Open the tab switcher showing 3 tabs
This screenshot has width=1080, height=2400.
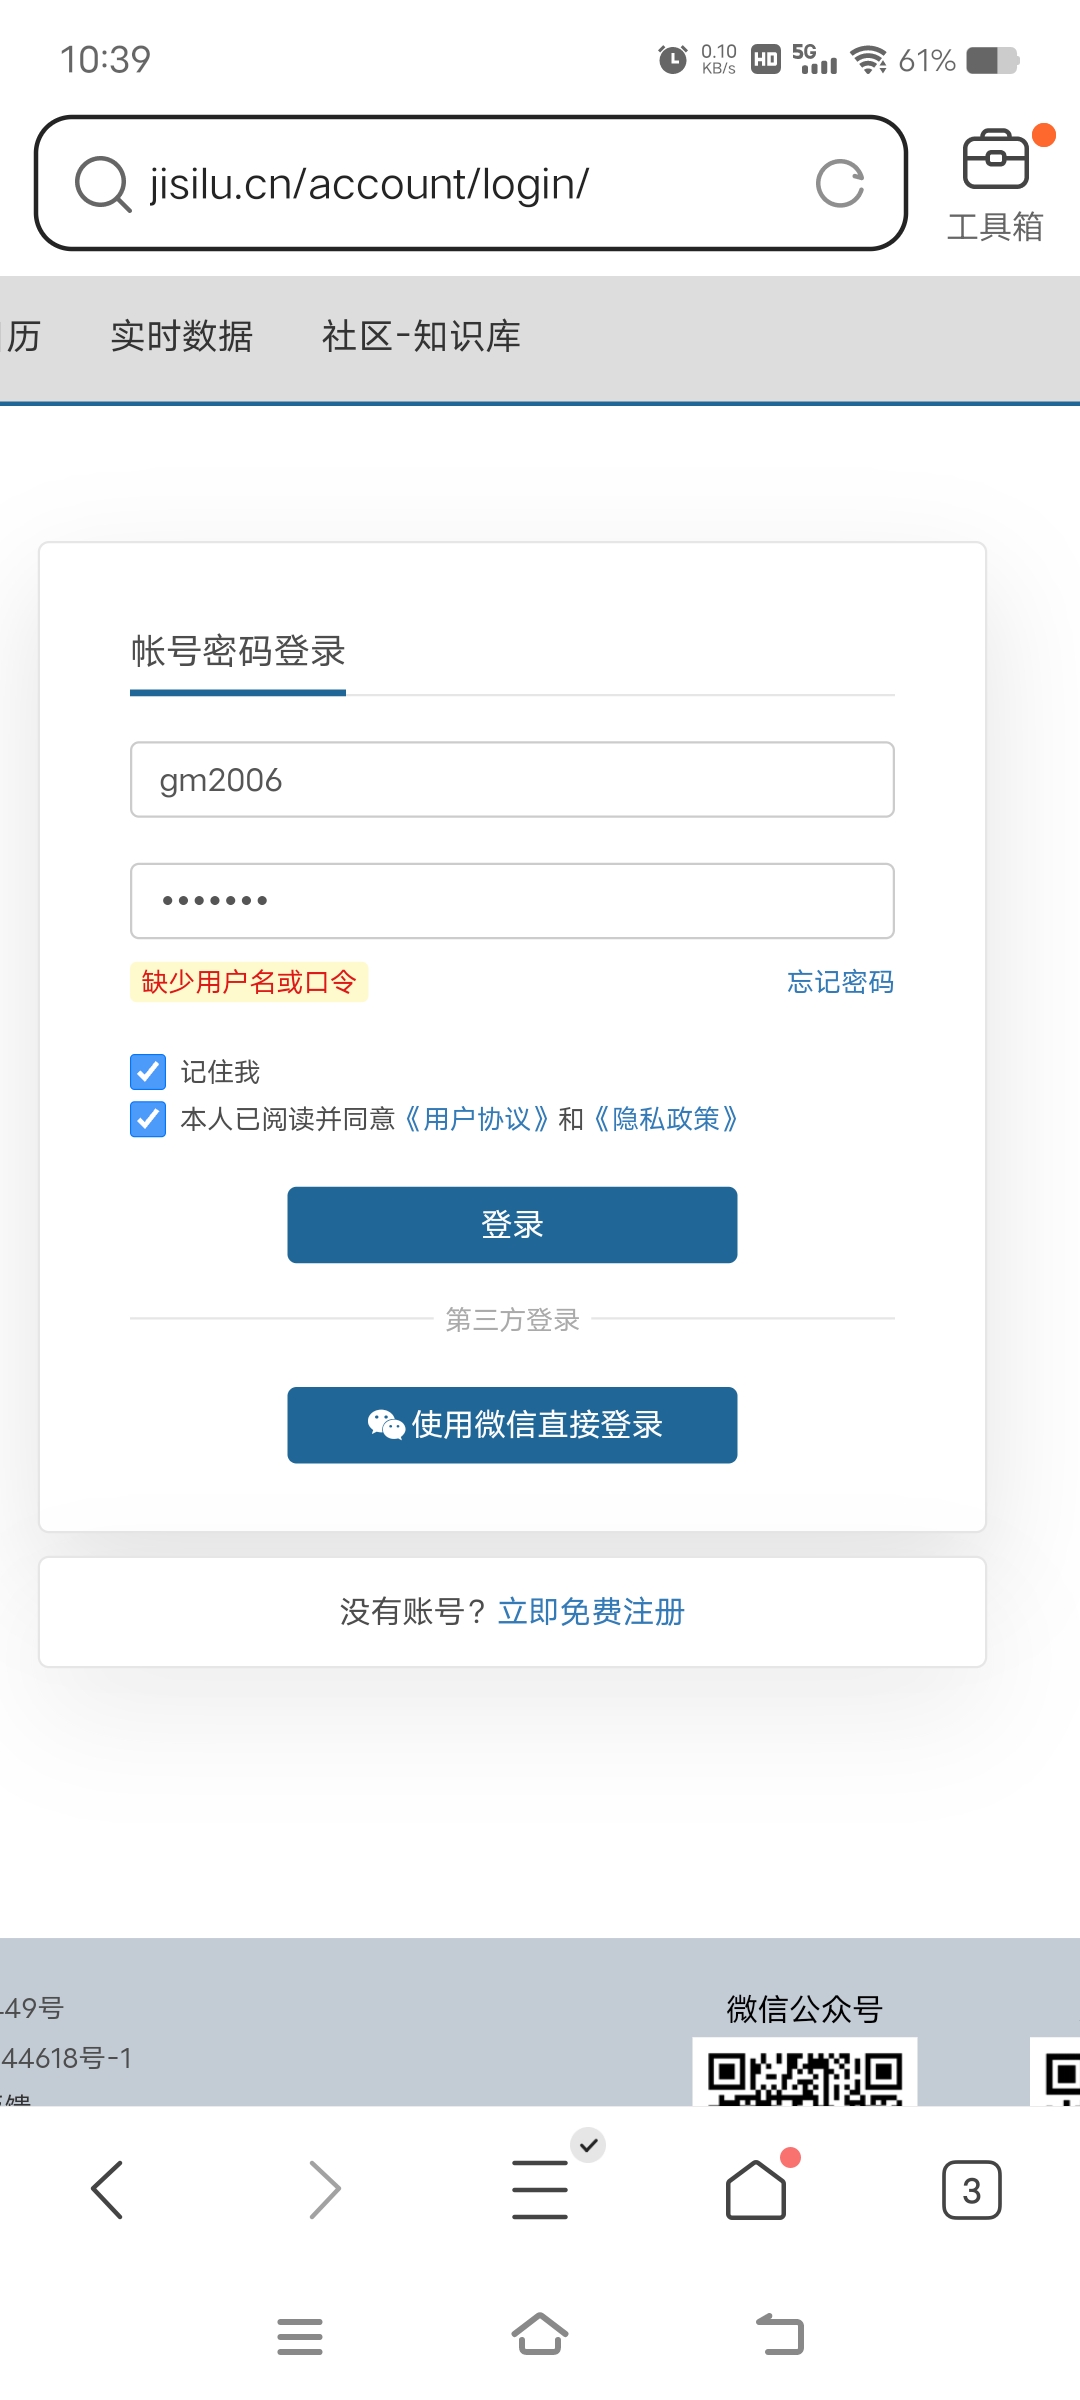(971, 2189)
